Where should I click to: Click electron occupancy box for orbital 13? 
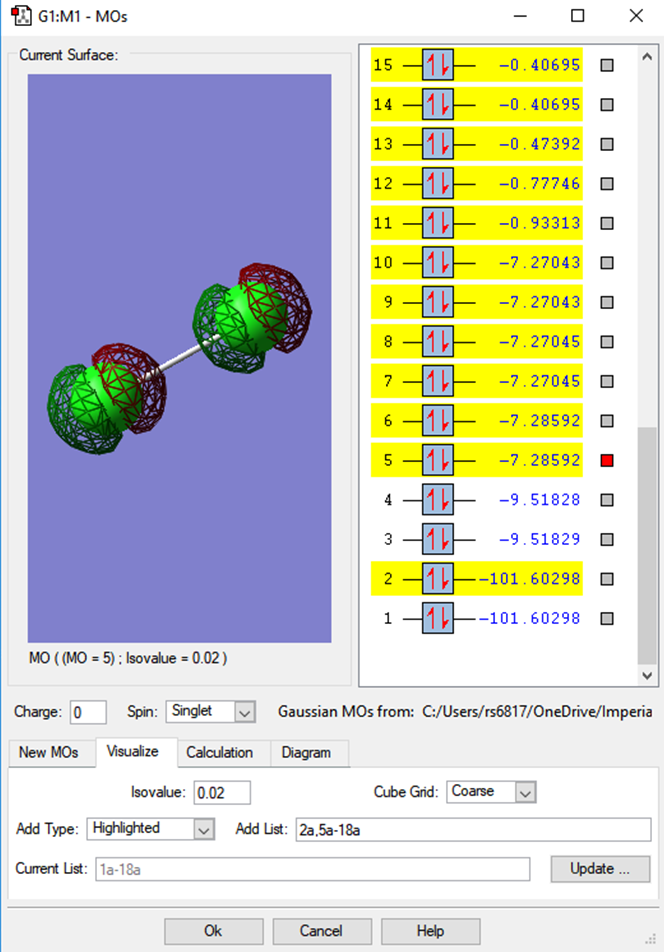pos(438,144)
